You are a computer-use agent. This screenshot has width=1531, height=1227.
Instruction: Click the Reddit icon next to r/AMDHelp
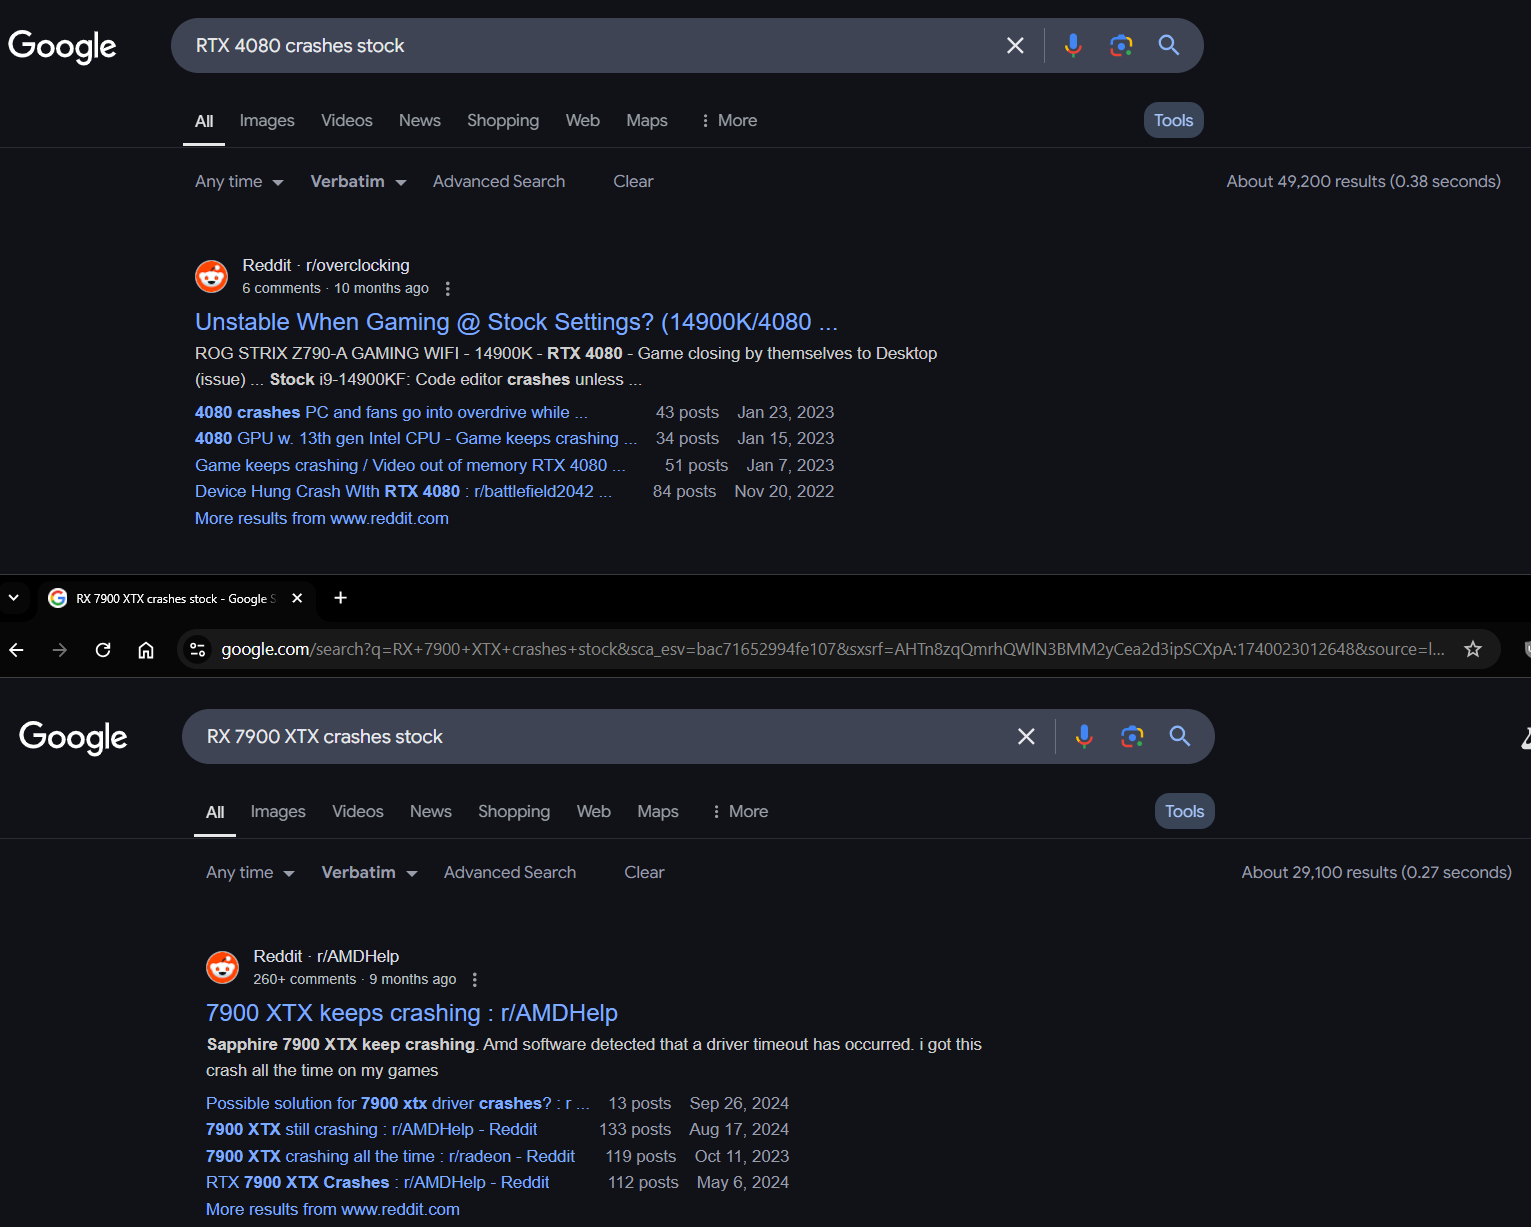(223, 967)
